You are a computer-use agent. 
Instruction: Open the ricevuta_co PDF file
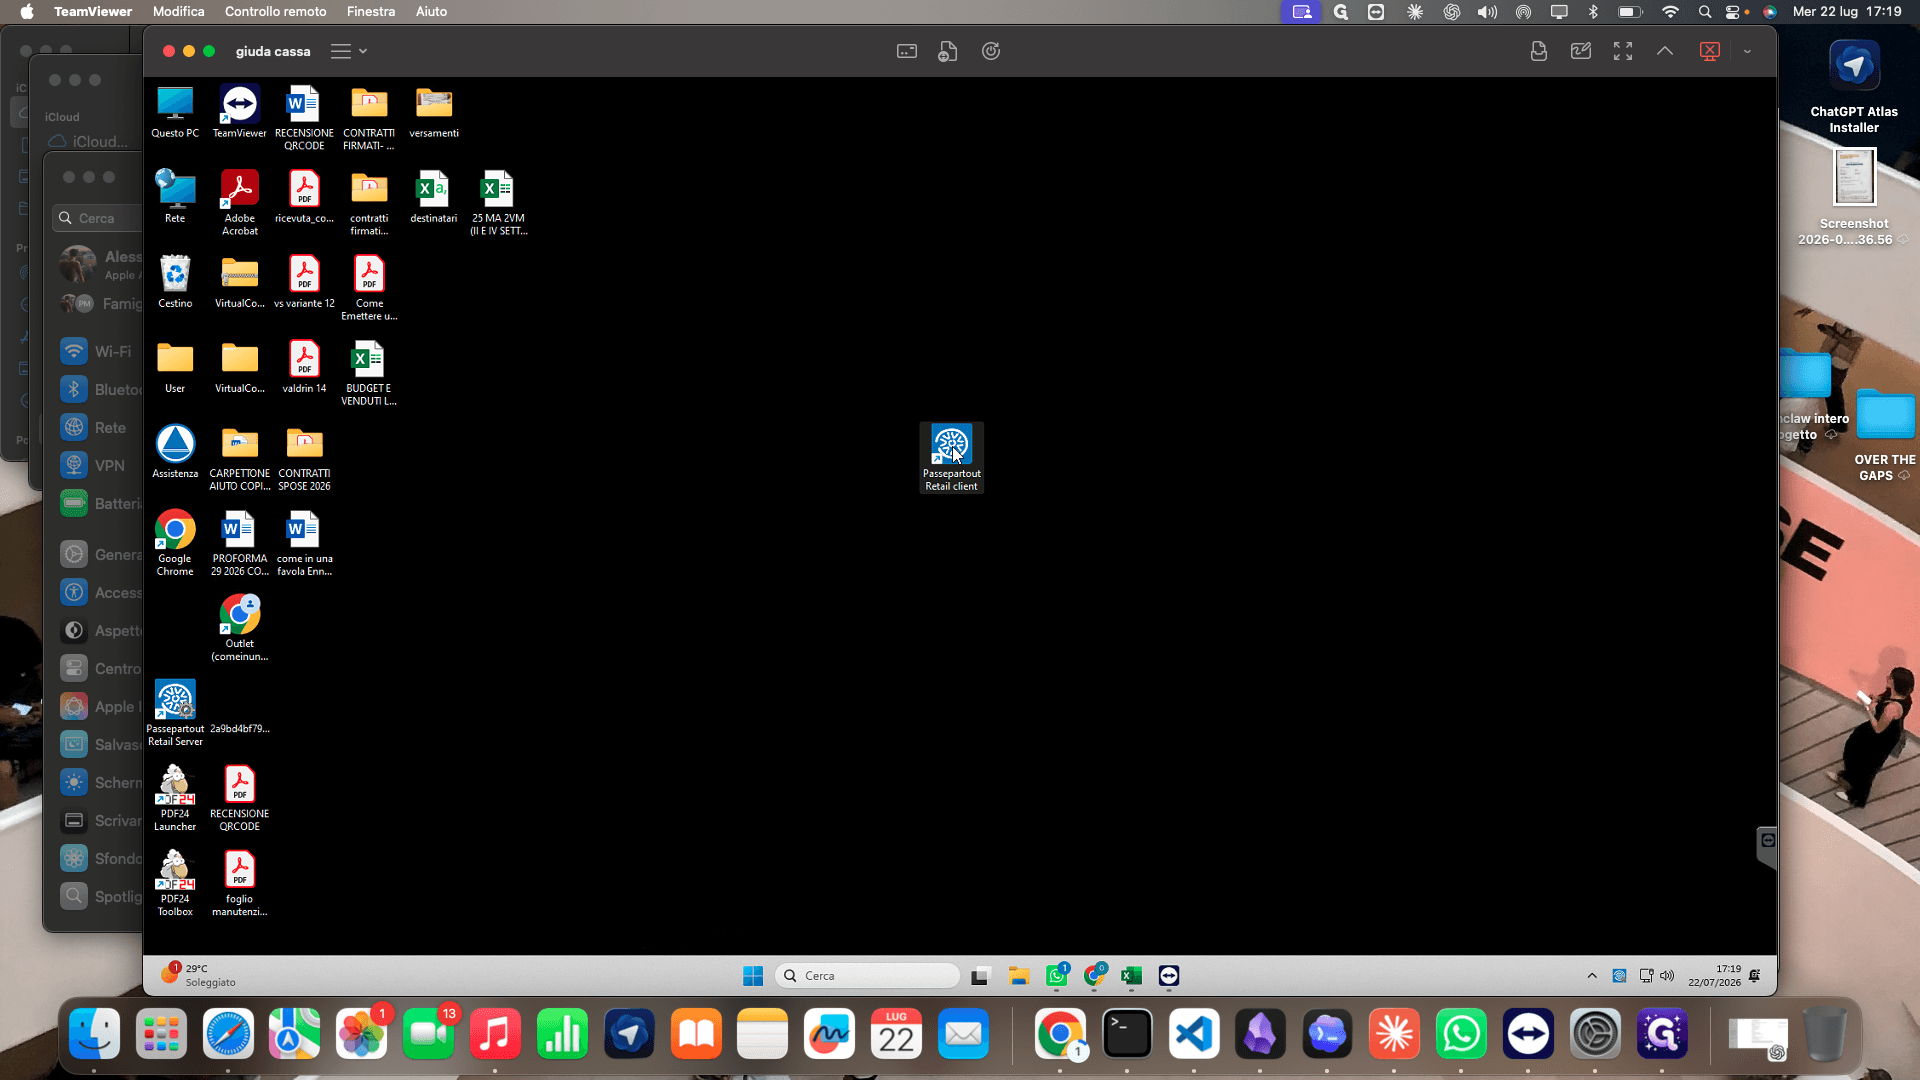[304, 197]
